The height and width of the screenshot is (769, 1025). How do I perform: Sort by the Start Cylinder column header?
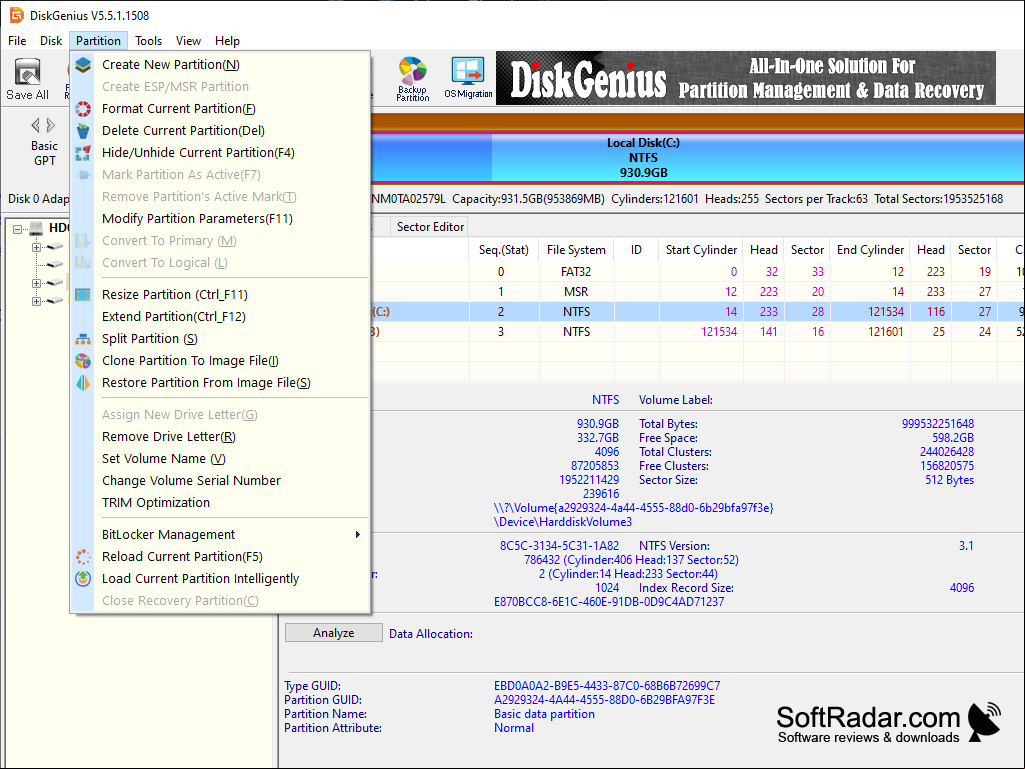click(701, 250)
